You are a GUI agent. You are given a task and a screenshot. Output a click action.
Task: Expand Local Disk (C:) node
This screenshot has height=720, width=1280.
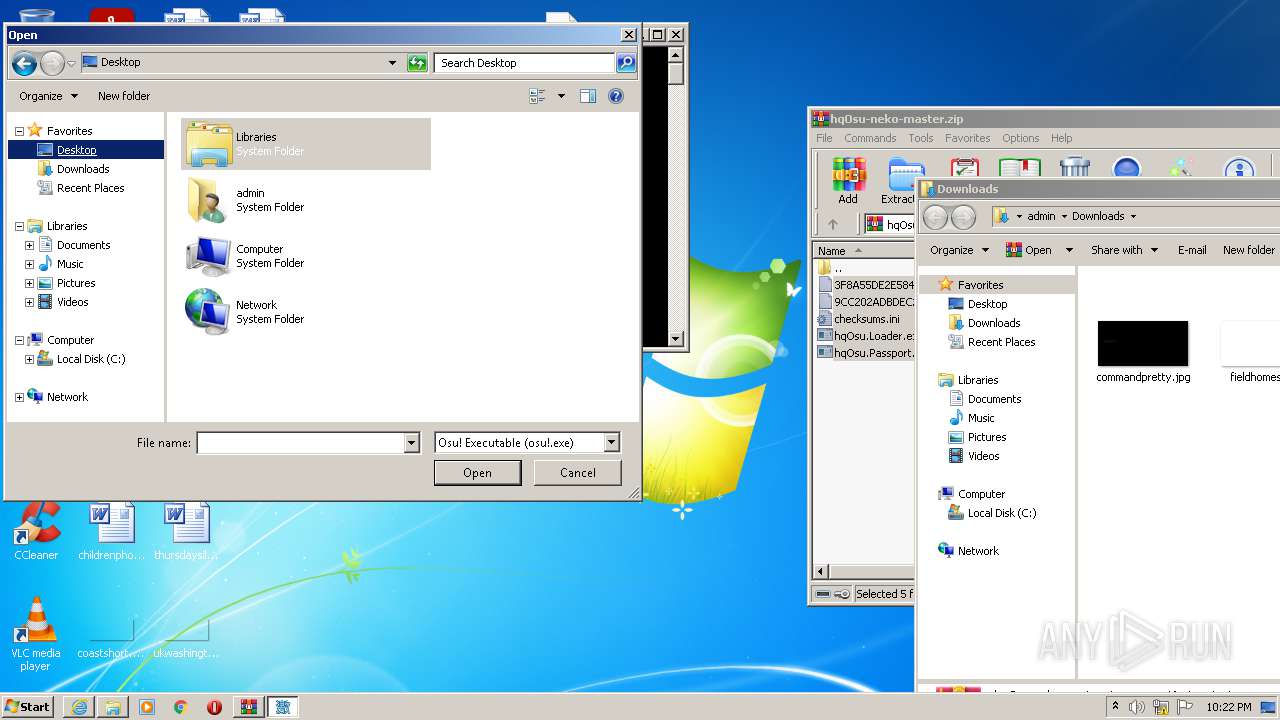pos(29,359)
